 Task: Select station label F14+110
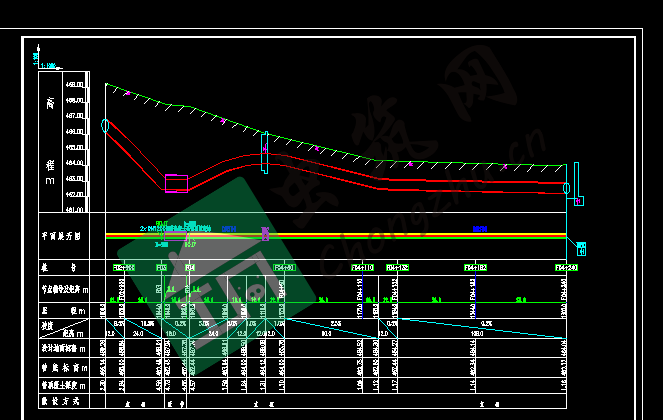pyautogui.click(x=362, y=268)
